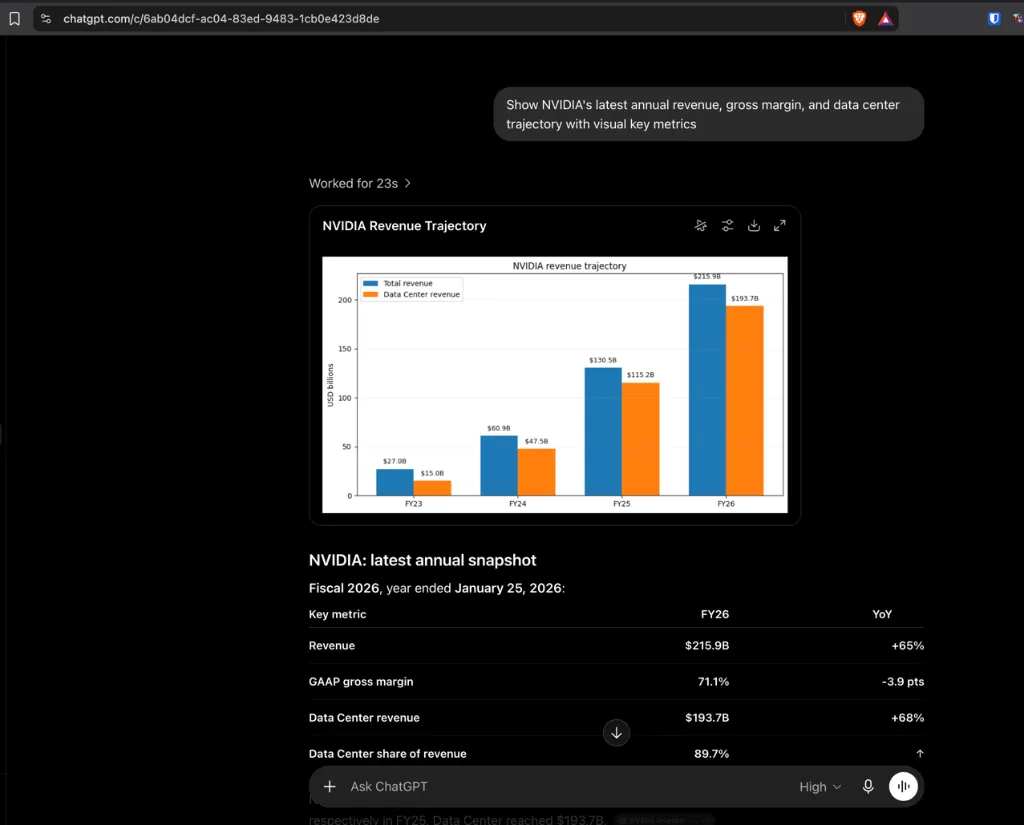Click the orange Data Center revenue legend swatch
The height and width of the screenshot is (825, 1024).
[370, 295]
